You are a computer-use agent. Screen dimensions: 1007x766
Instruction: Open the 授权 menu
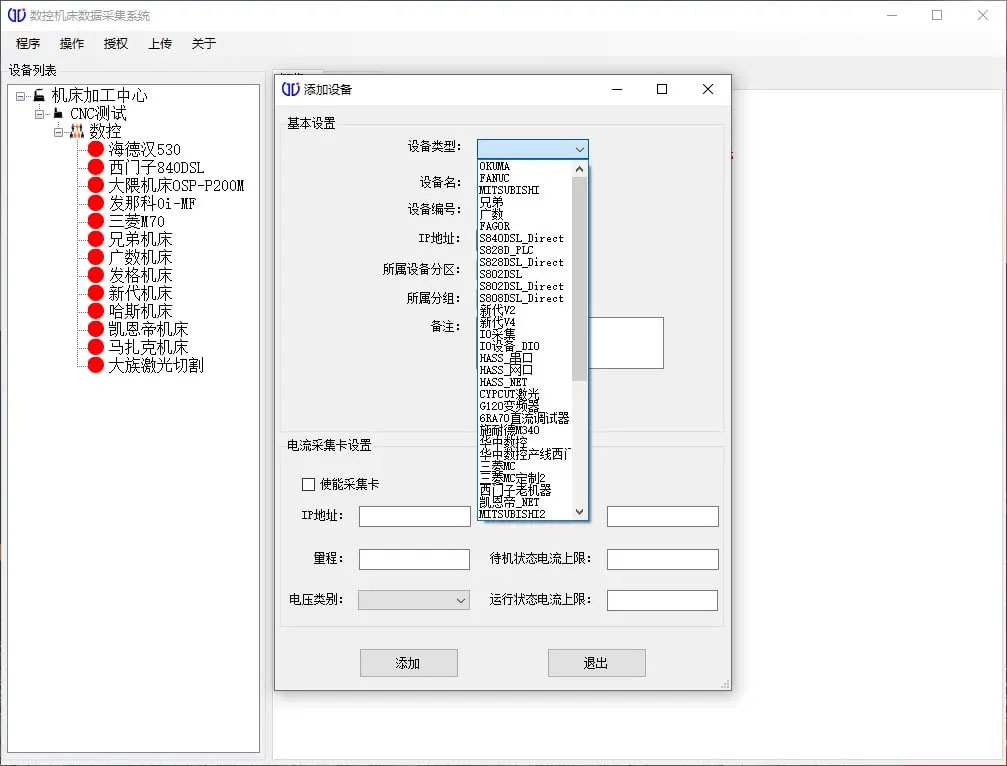[116, 44]
